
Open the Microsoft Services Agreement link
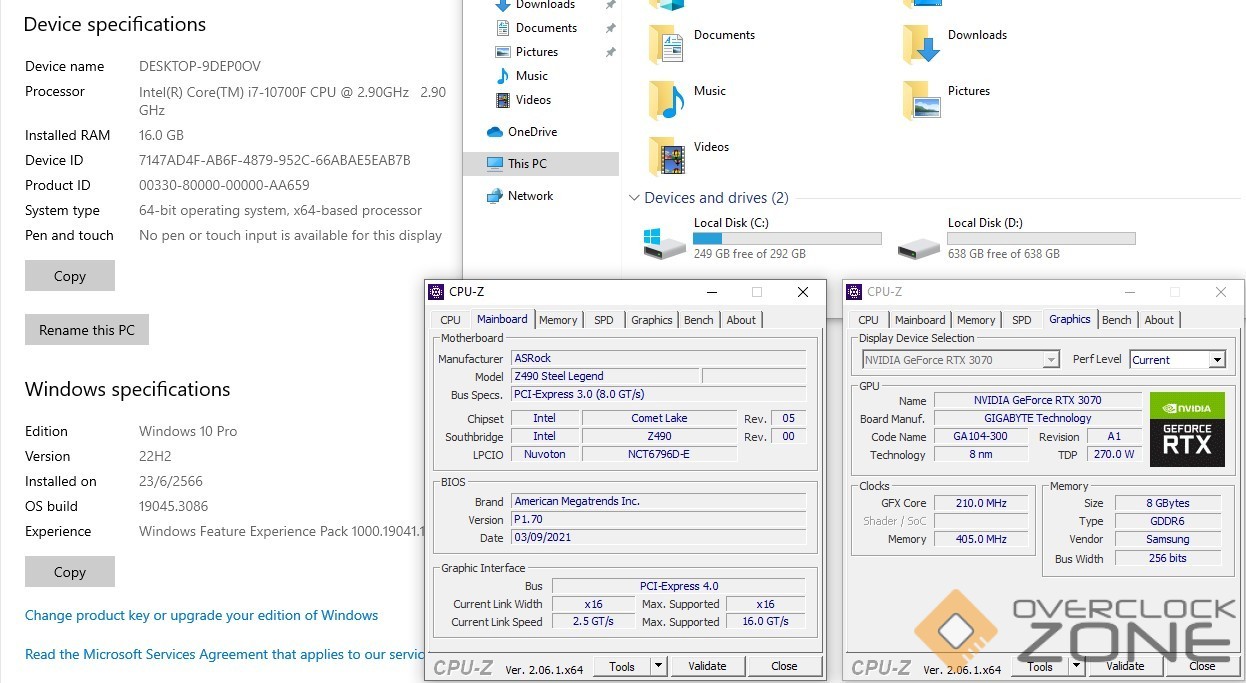[x=225, y=654]
